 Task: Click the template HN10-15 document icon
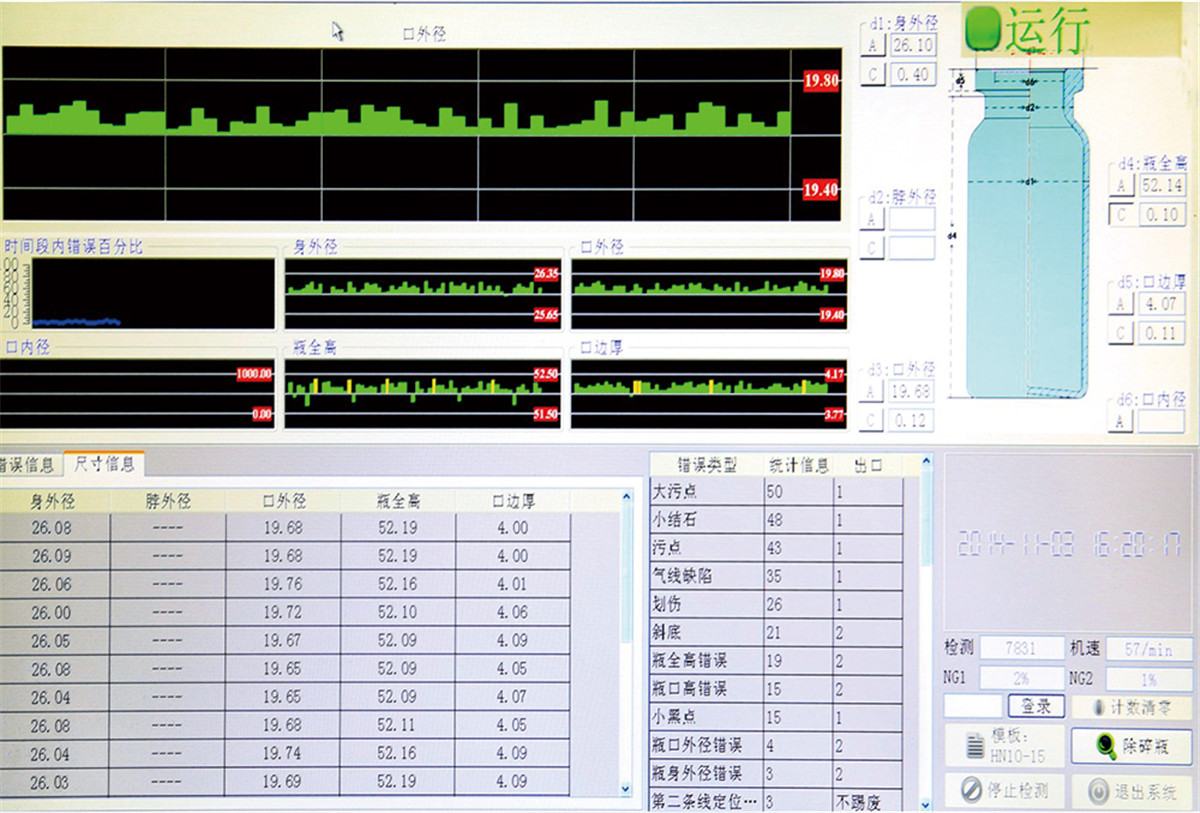tap(973, 746)
